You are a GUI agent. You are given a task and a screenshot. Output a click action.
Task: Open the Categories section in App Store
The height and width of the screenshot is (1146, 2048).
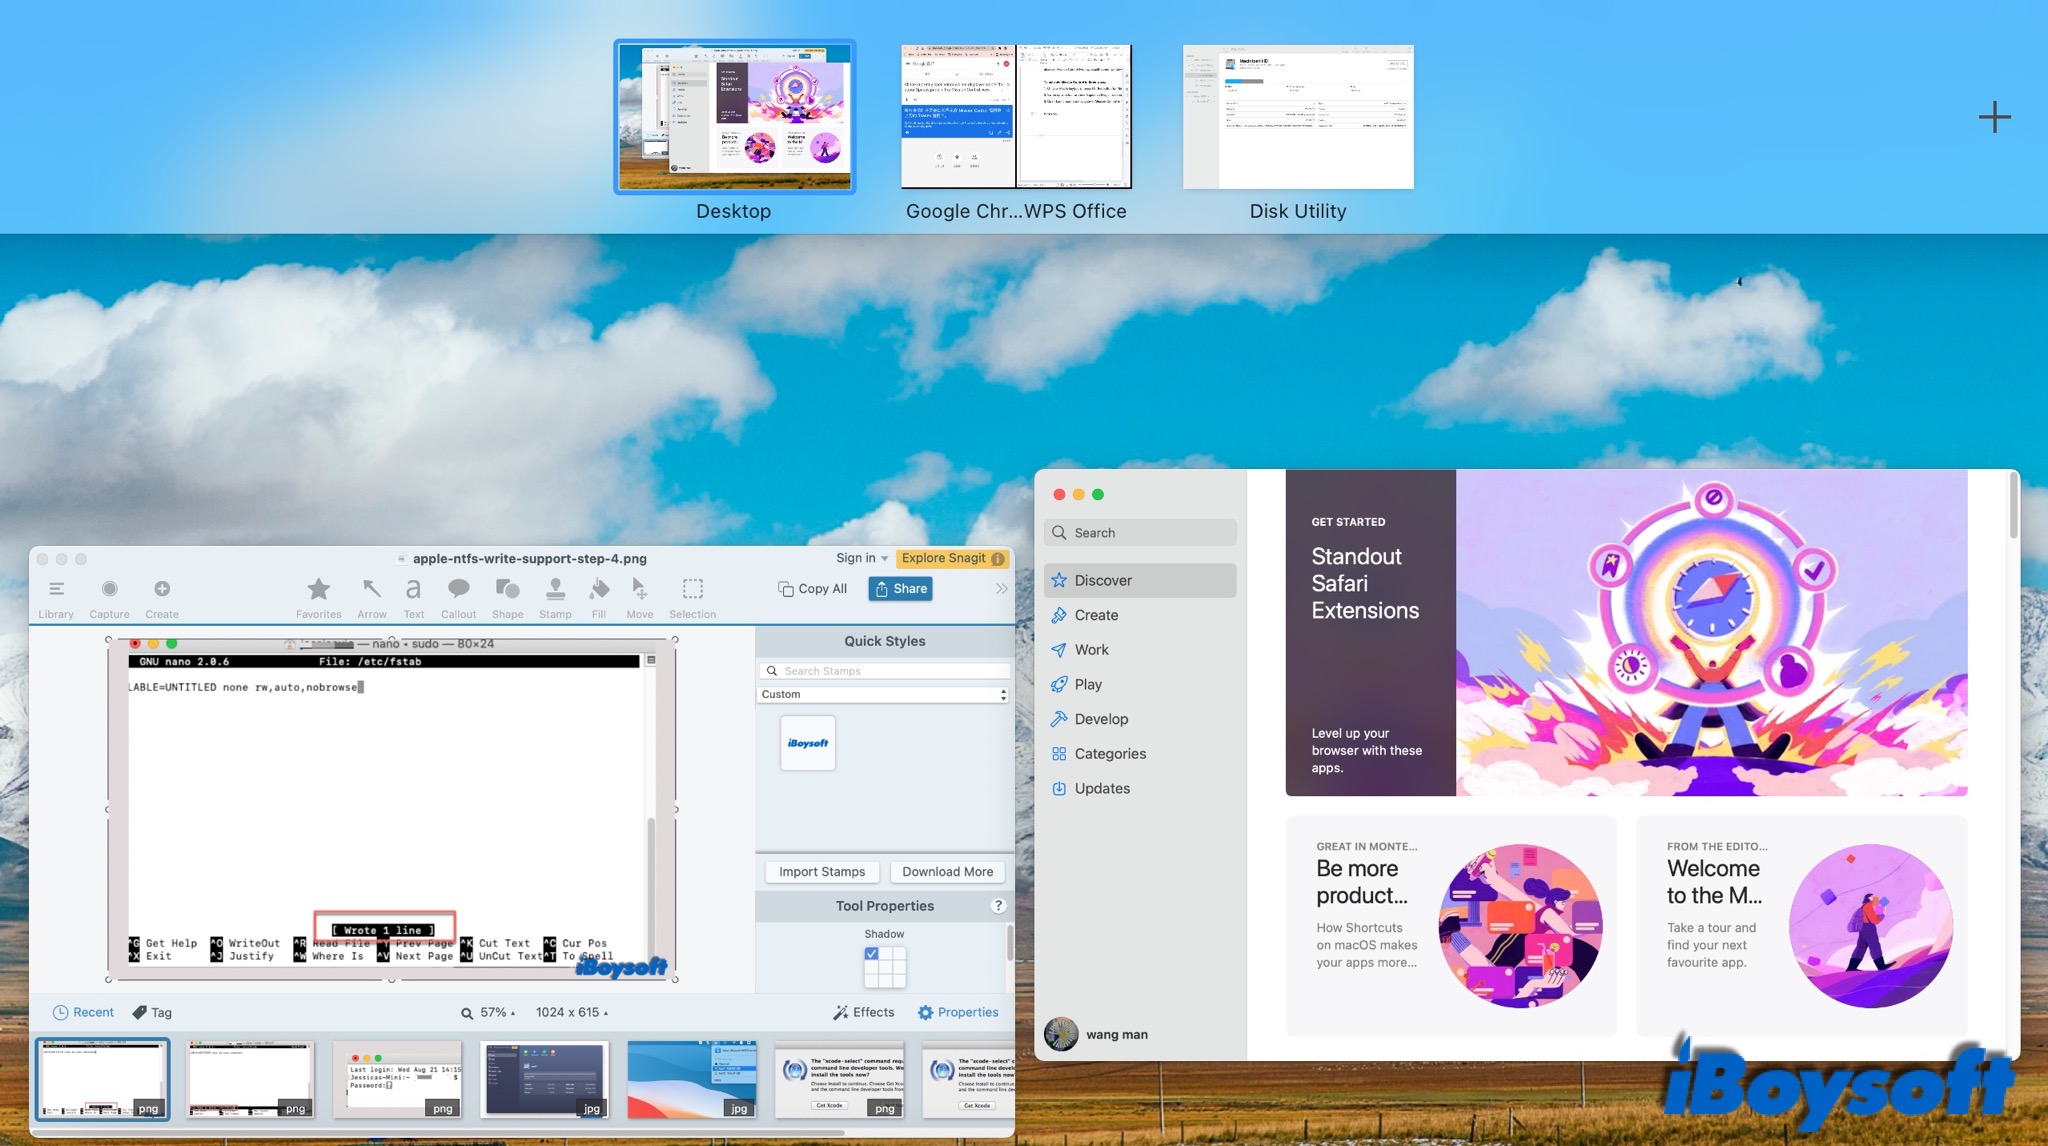click(x=1110, y=754)
